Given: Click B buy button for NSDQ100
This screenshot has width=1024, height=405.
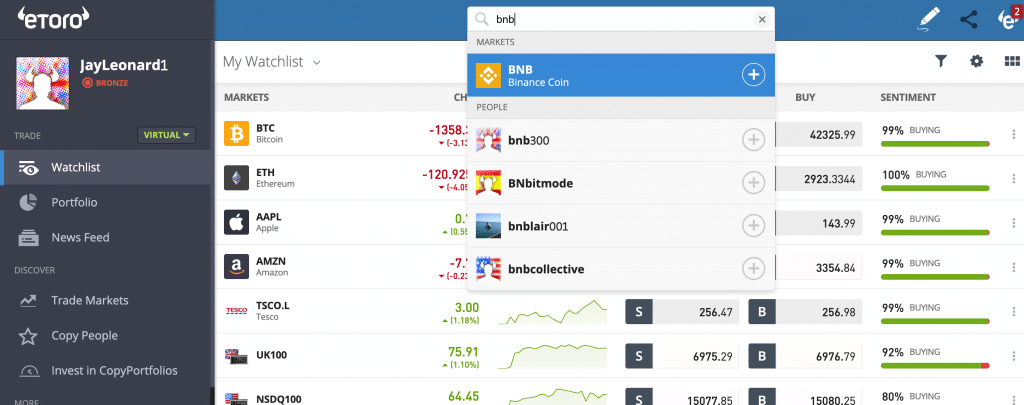Looking at the screenshot, I should (761, 397).
